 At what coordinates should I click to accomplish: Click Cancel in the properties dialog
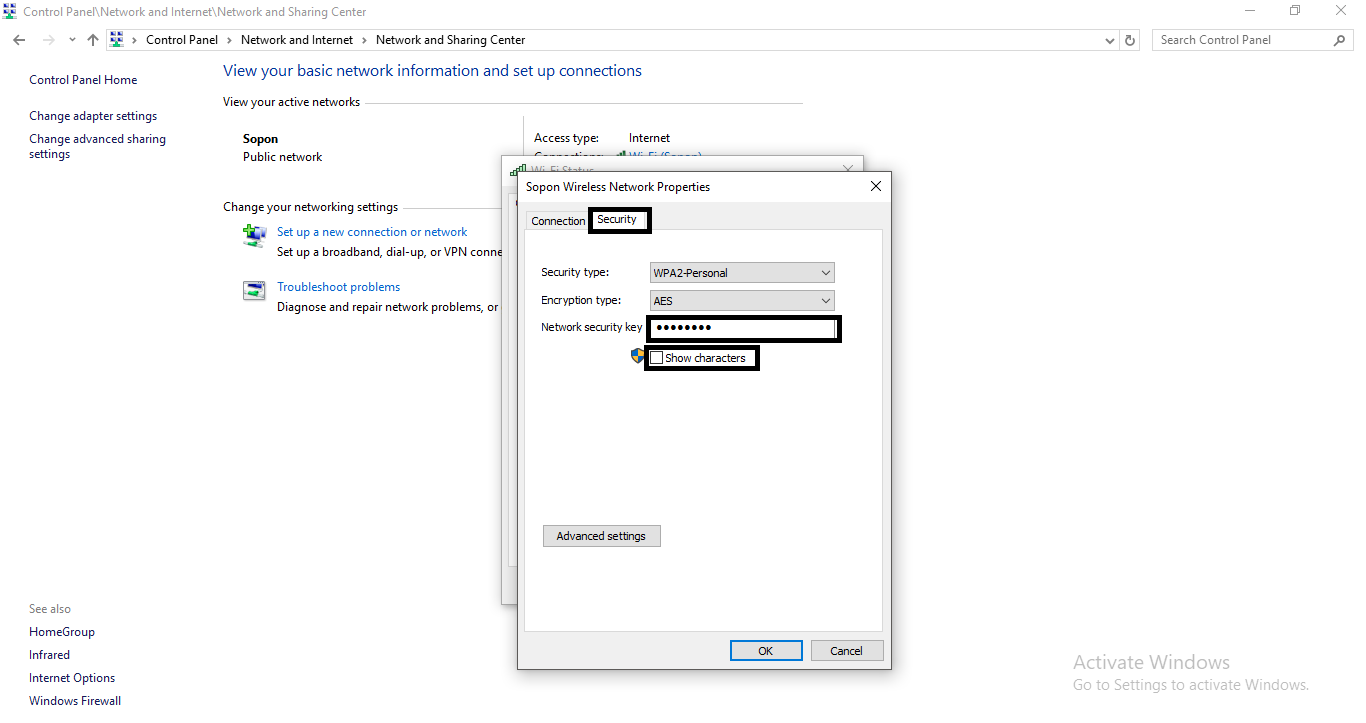point(846,651)
